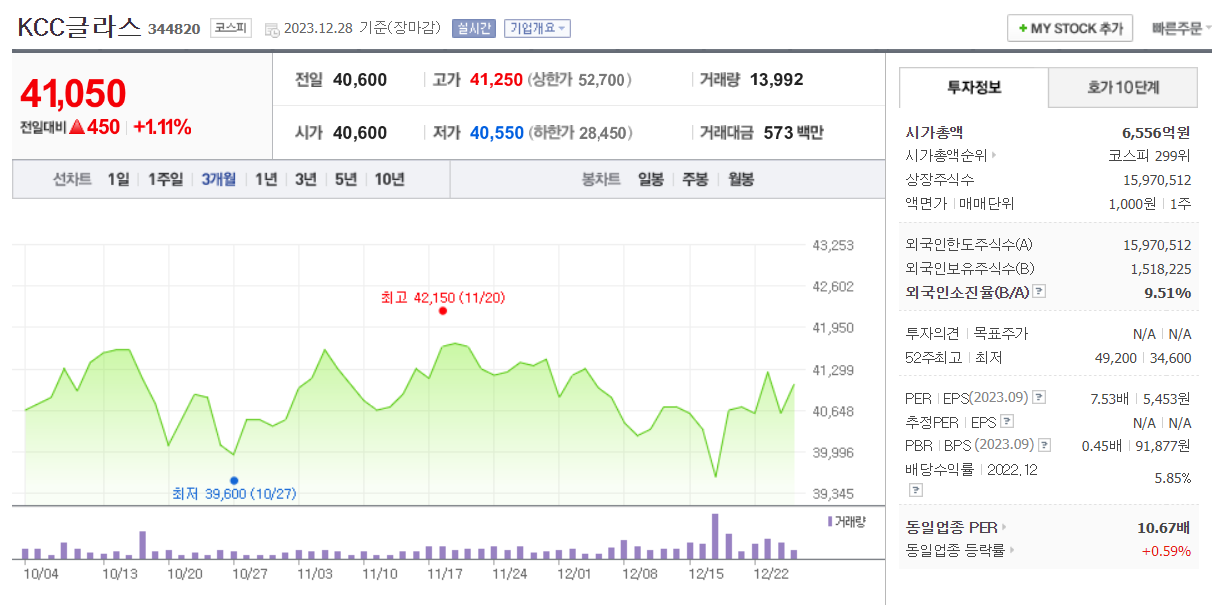The image size is (1223, 605).
Task: Select the 5년 line chart period
Action: [345, 179]
